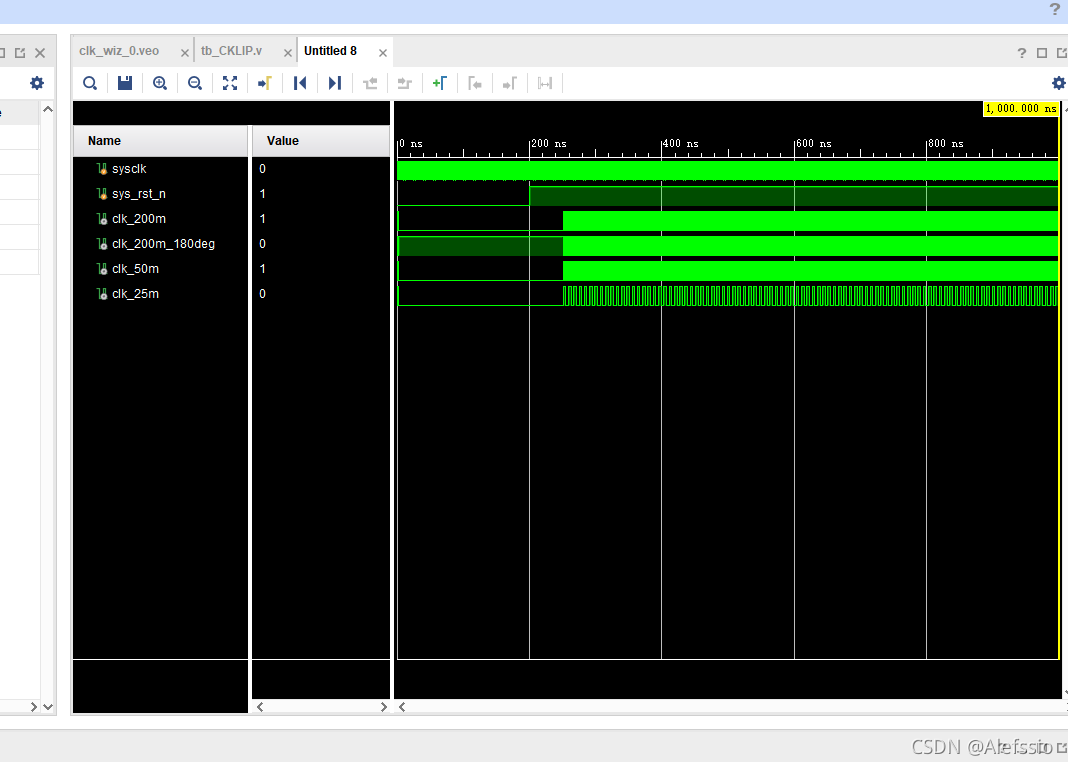
Task: Zoom in on the waveform
Action: tap(160, 83)
